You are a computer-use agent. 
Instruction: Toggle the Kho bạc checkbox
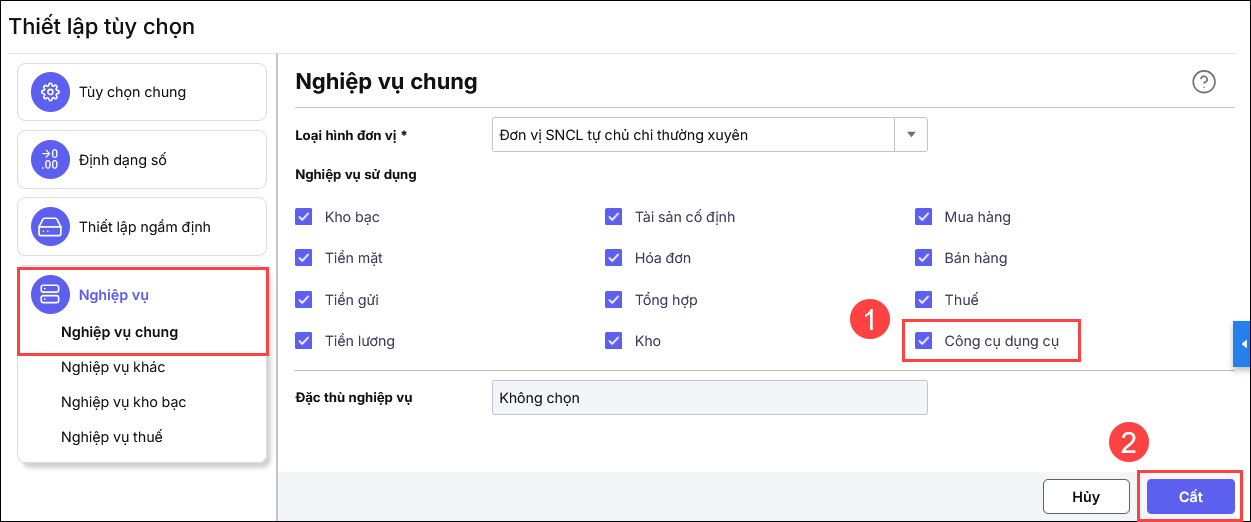click(304, 217)
